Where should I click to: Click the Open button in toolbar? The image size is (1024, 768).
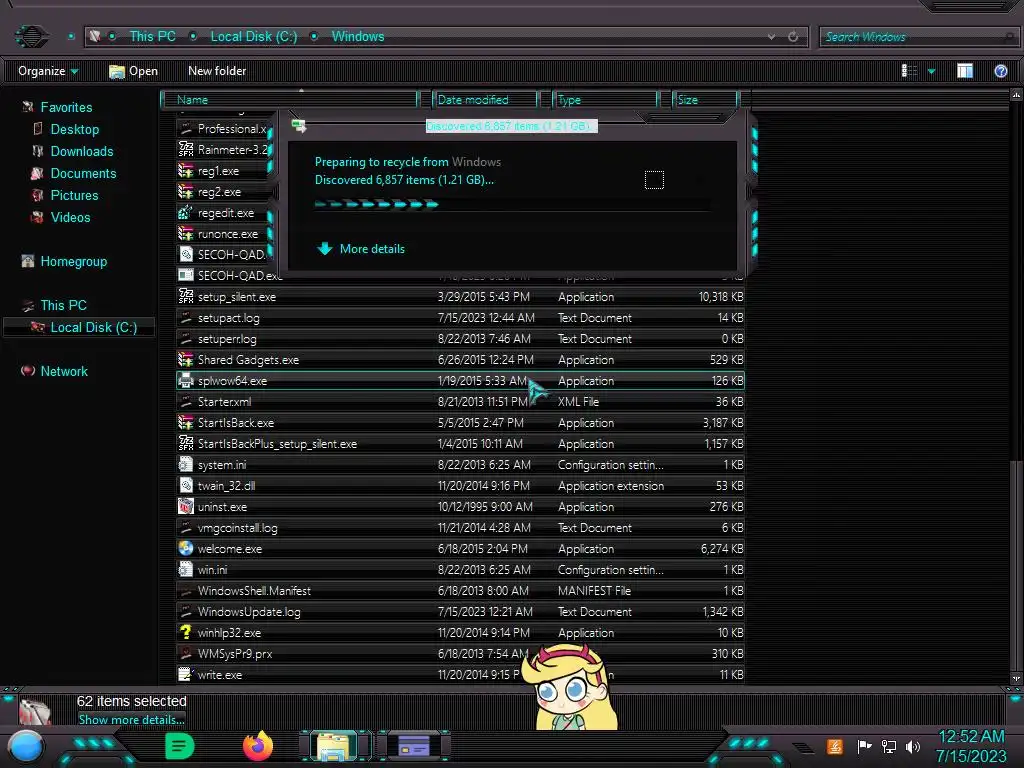[133, 71]
